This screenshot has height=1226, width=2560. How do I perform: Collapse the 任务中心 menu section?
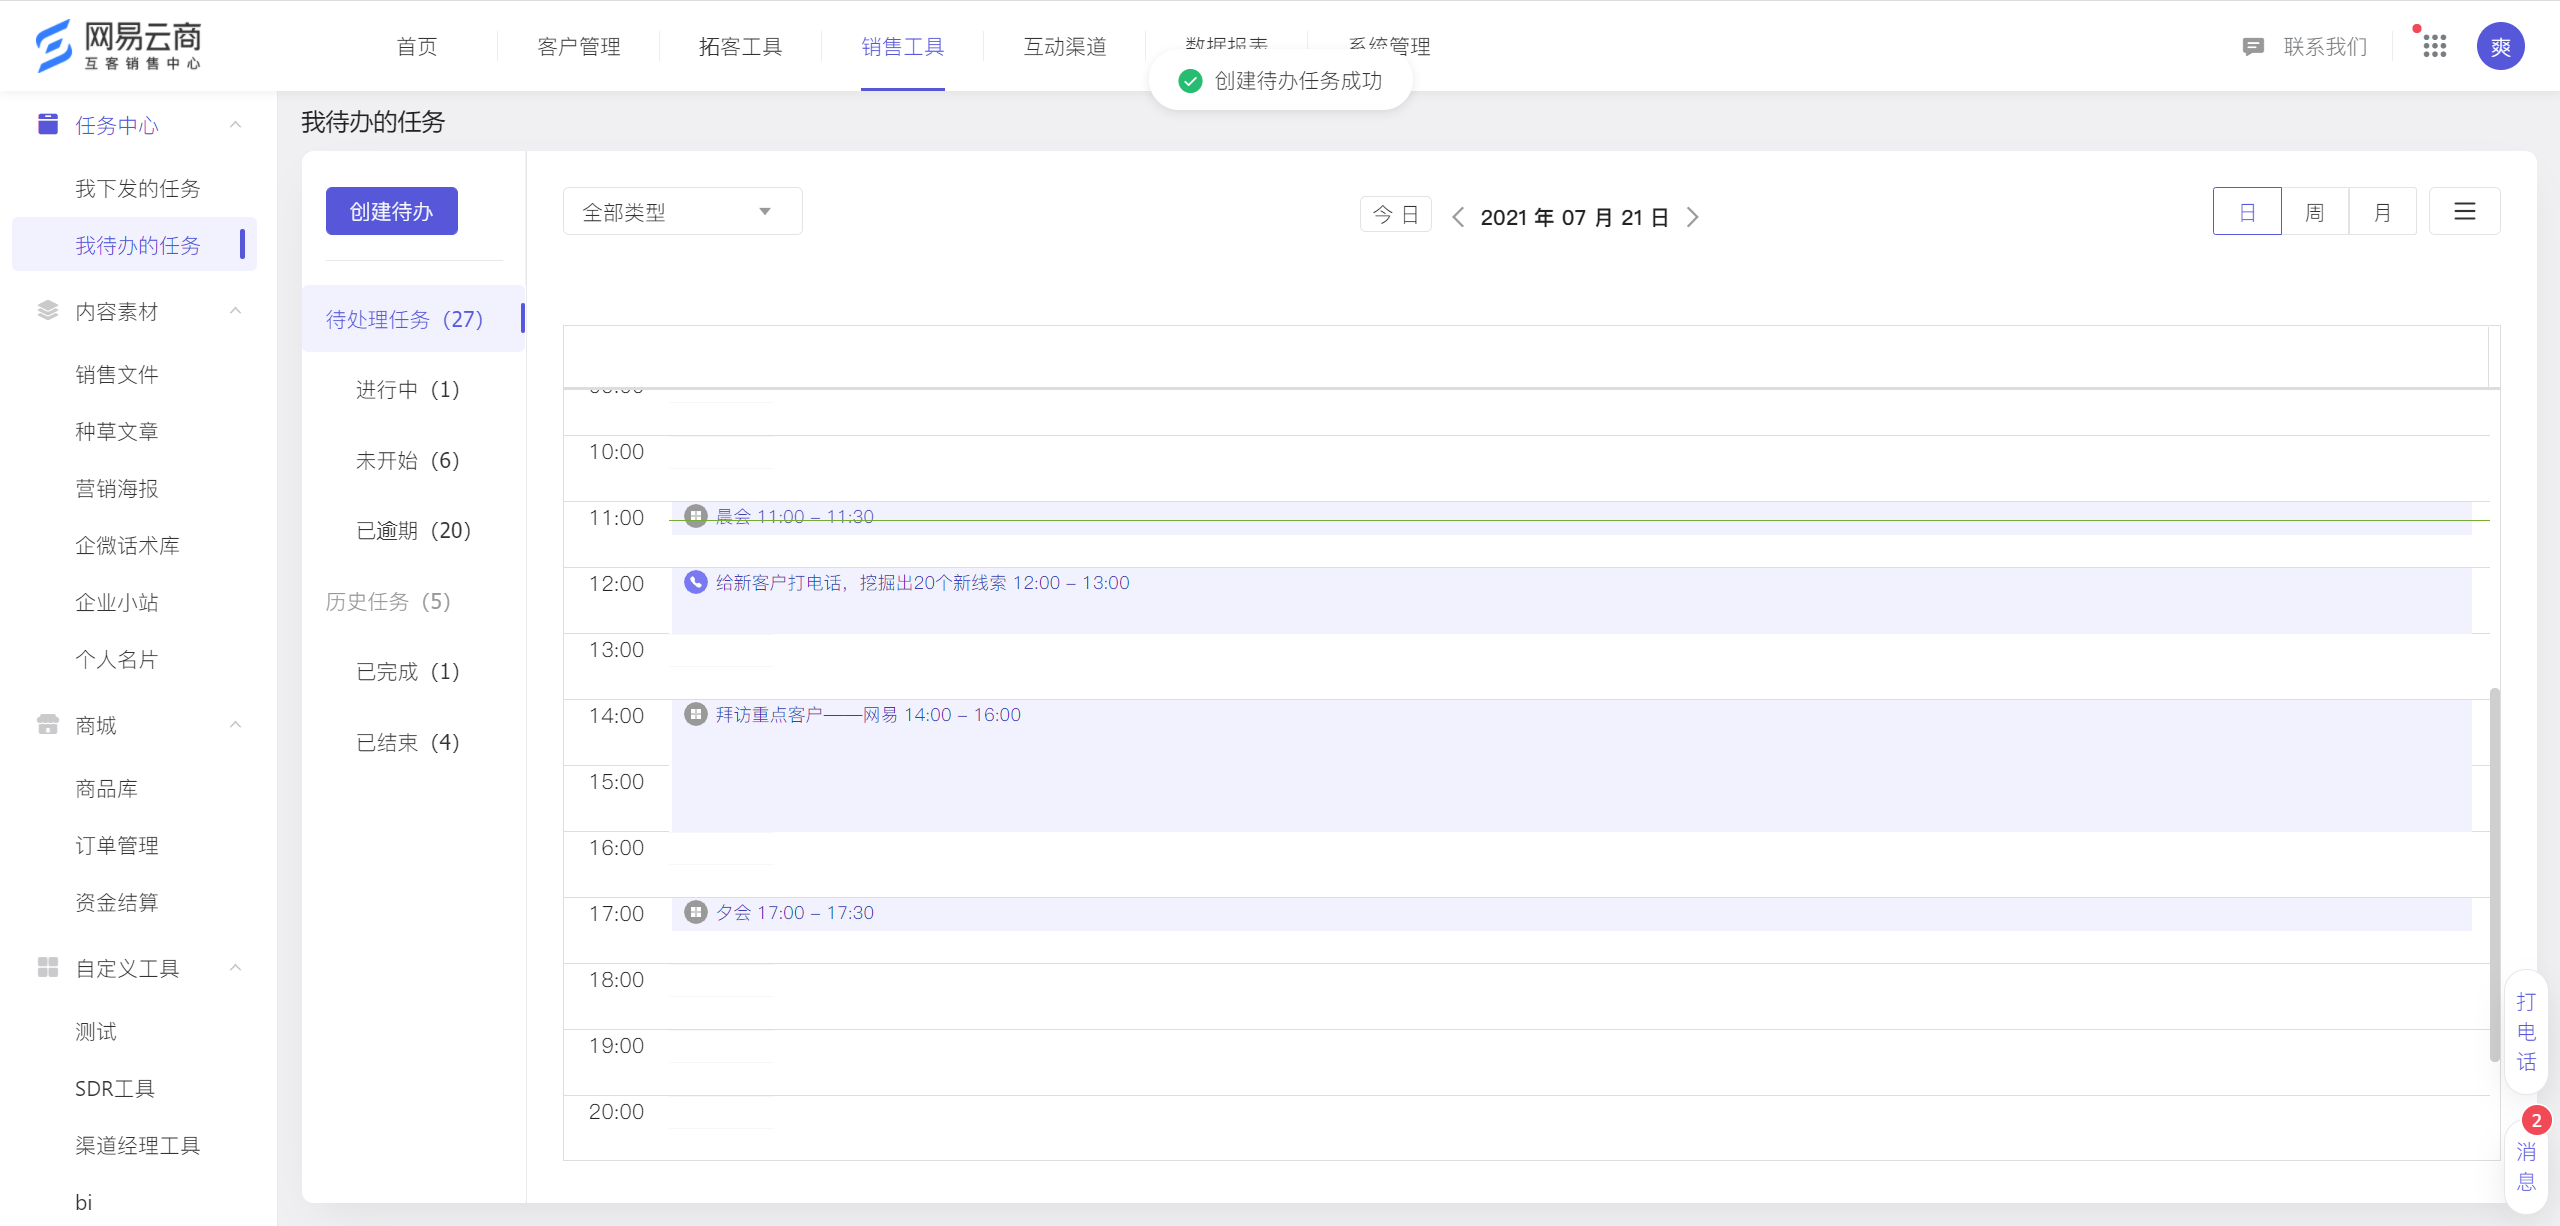(x=236, y=125)
